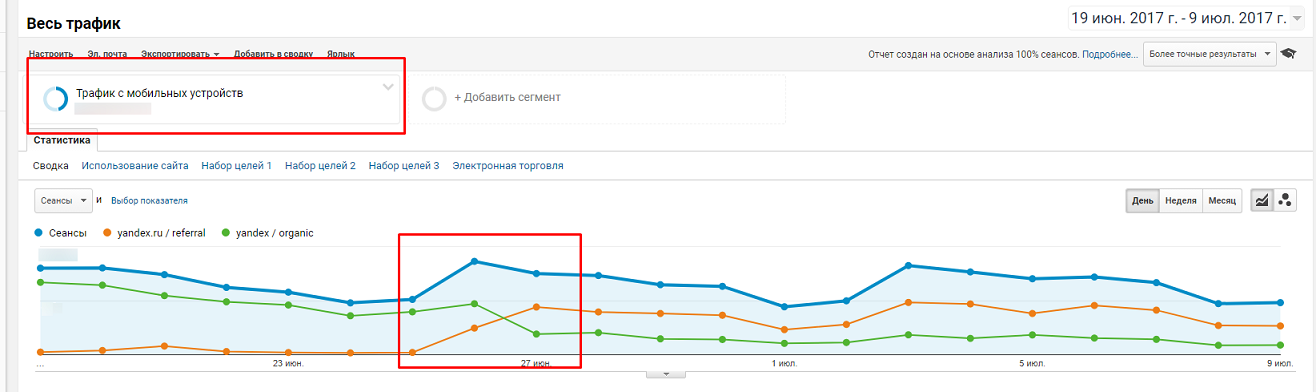Viewport: 1316px width, 392px height.
Task: Open the date range picker arrow
Action: pos(1297,19)
